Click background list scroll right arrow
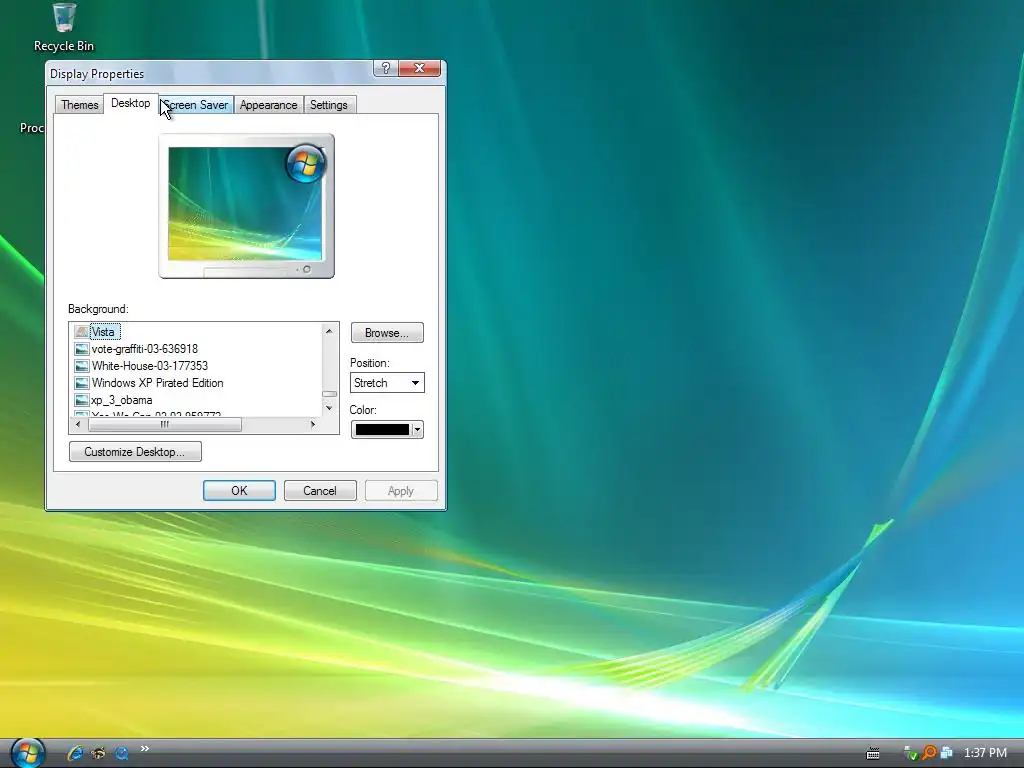This screenshot has height=768, width=1024. pyautogui.click(x=313, y=424)
